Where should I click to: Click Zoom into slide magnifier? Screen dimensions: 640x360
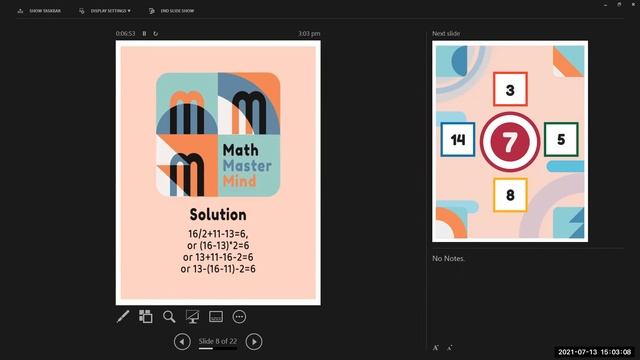(x=169, y=317)
